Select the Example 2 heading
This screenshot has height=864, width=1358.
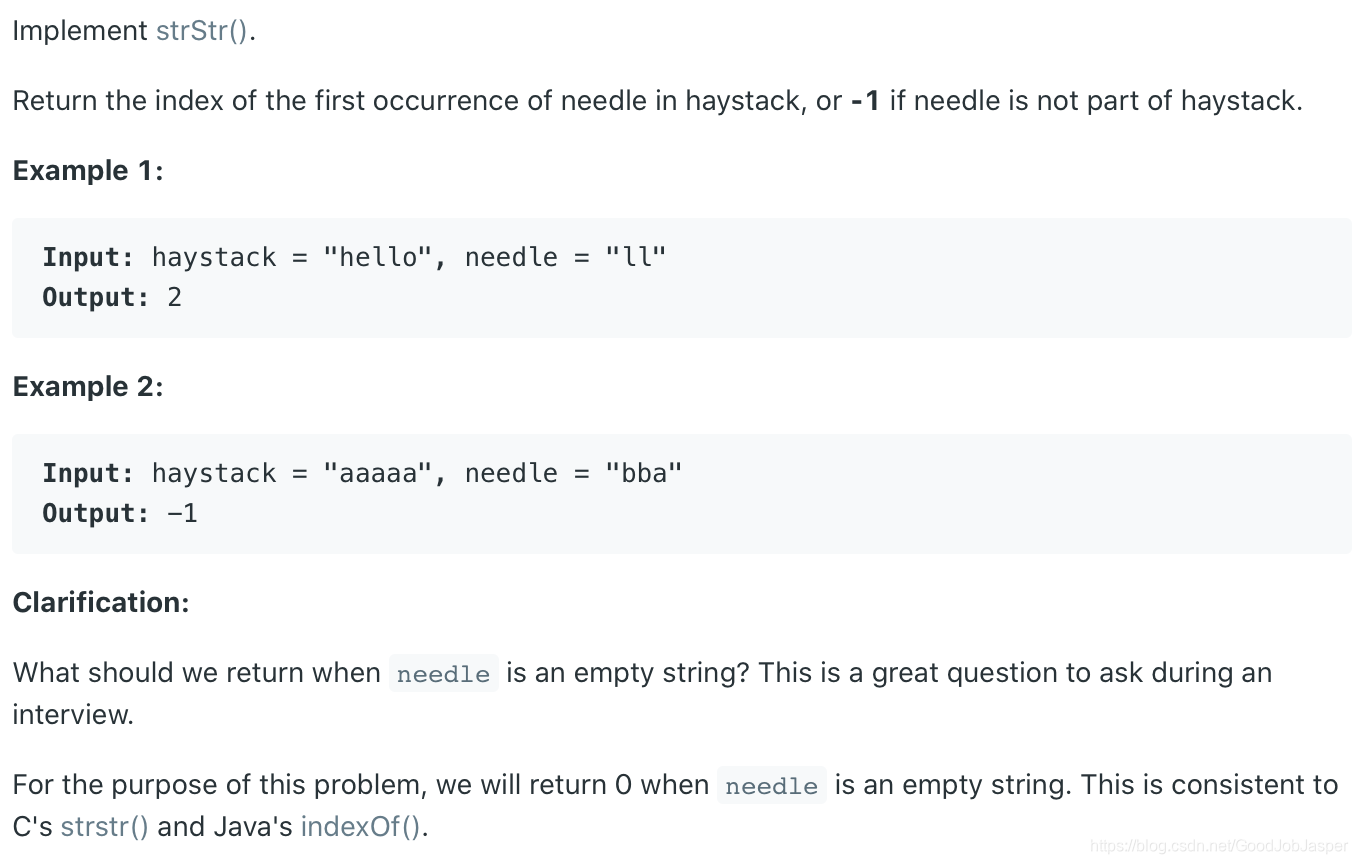click(88, 387)
